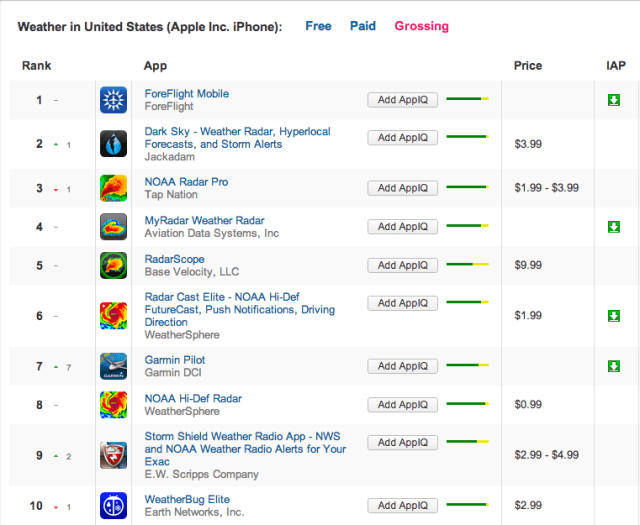Click the rating bar for NOAA Radar Pro
The image size is (640, 525).
click(466, 187)
